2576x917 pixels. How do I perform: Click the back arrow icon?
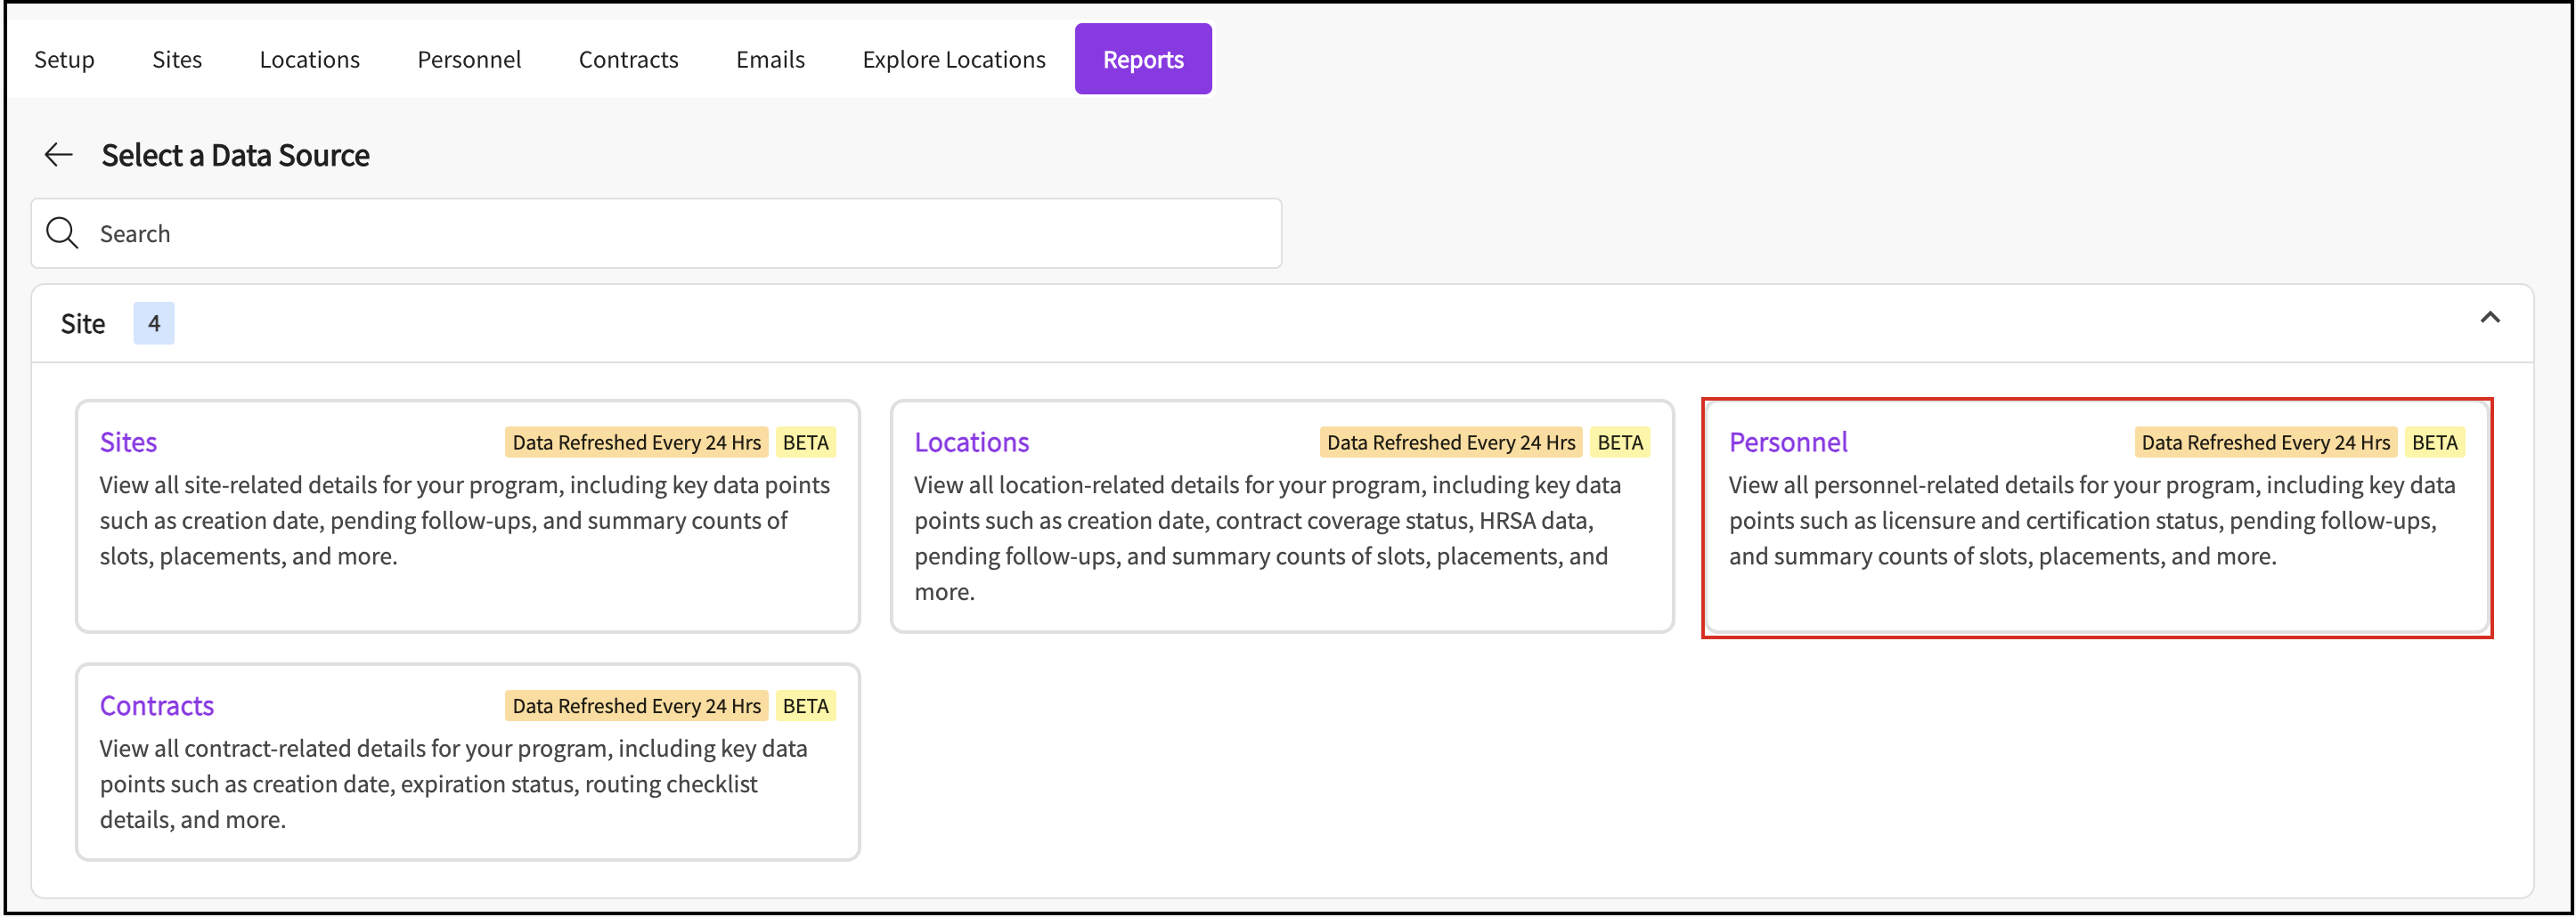click(x=59, y=155)
